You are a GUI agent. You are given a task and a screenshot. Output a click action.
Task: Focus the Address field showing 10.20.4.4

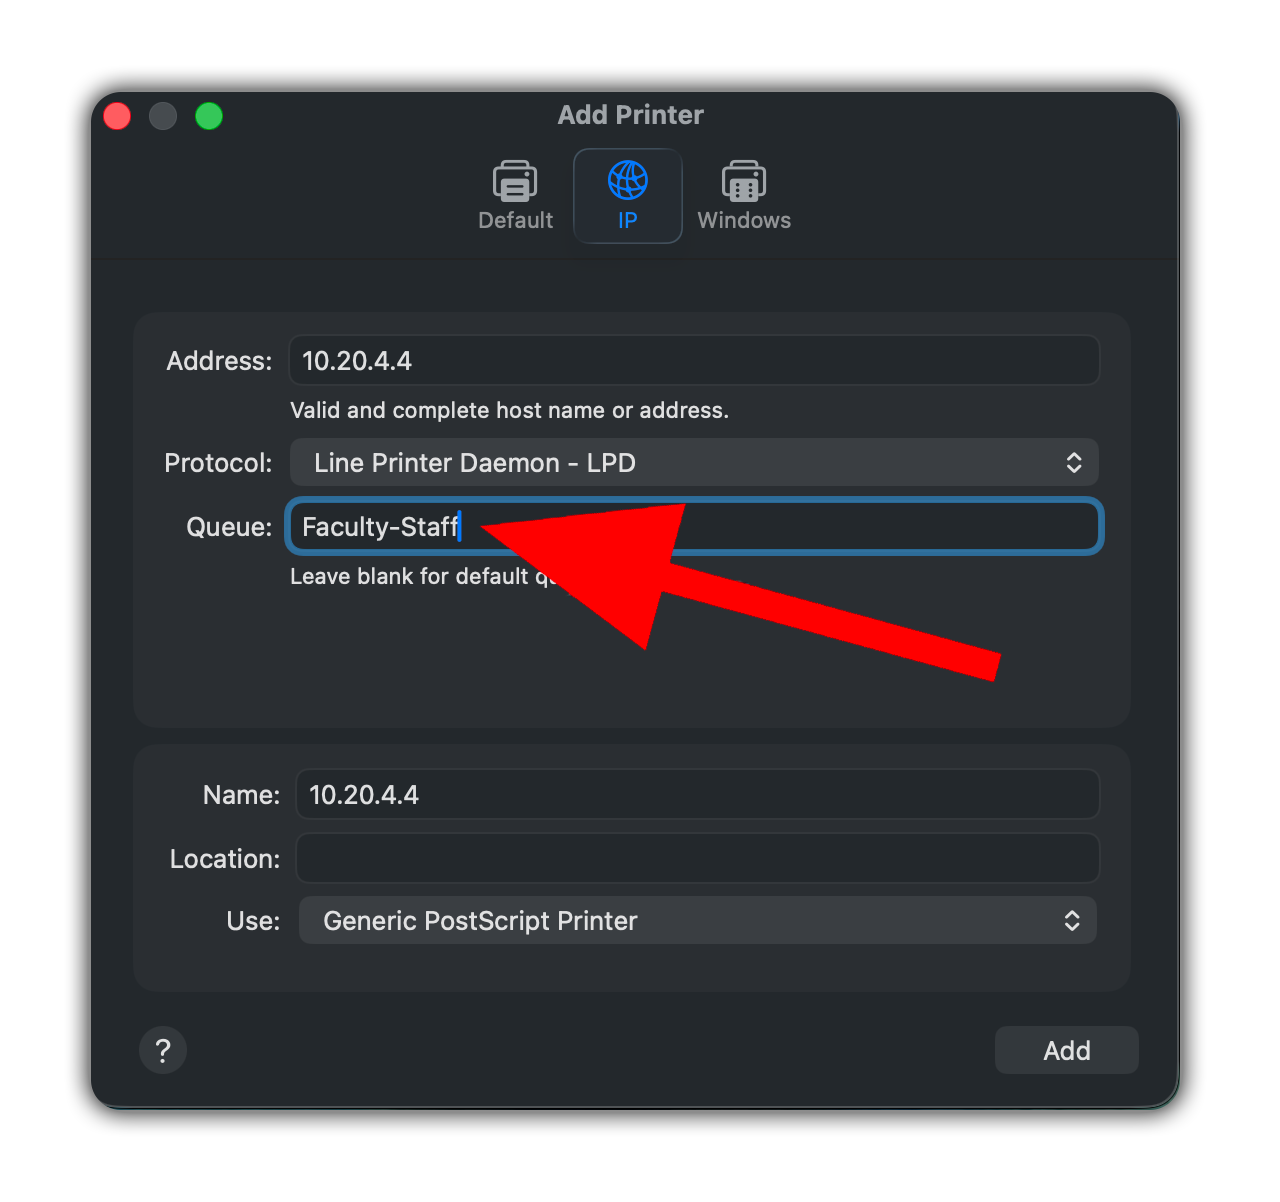click(x=694, y=360)
